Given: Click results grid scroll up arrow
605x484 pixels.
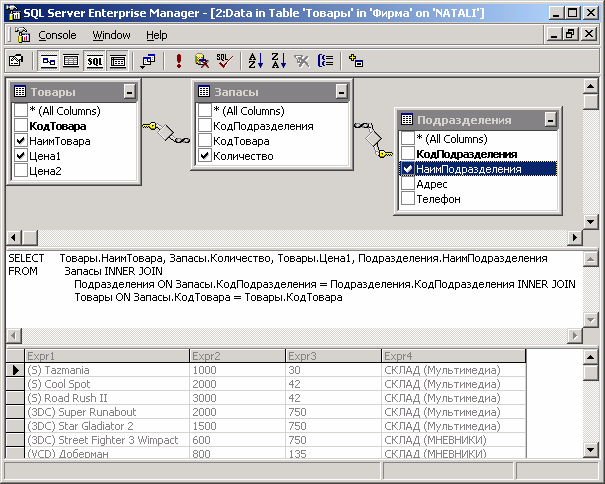Looking at the screenshot, I should click(x=590, y=357).
